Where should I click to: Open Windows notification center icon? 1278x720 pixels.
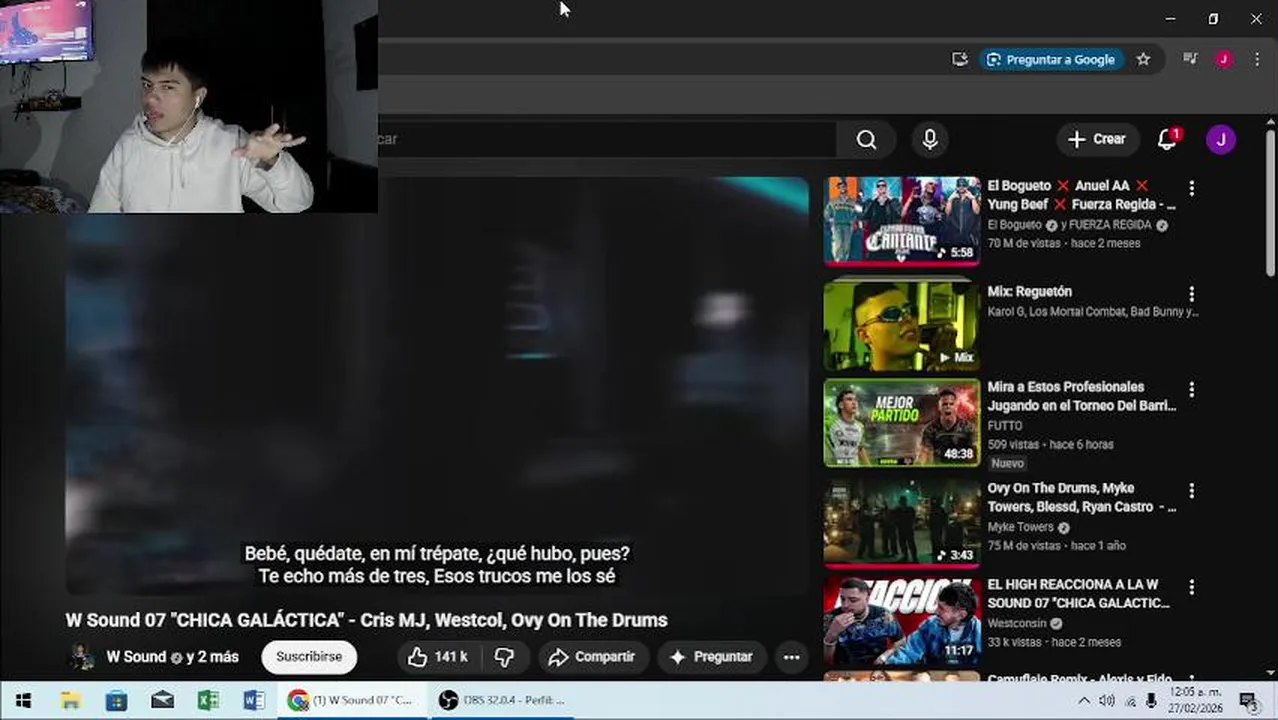(x=1248, y=700)
